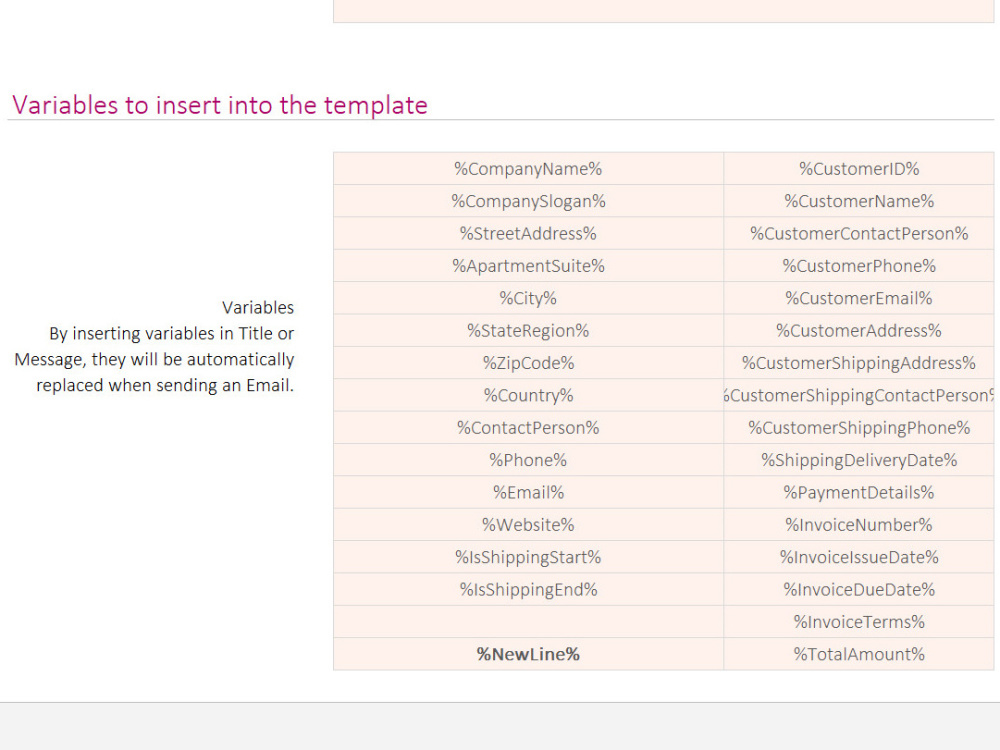
Task: Click the %ZipCode% cell
Action: pos(528,363)
